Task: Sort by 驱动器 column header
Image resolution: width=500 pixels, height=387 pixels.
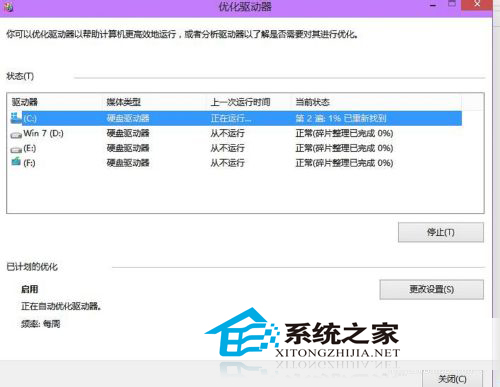Action: pyautogui.click(x=25, y=102)
